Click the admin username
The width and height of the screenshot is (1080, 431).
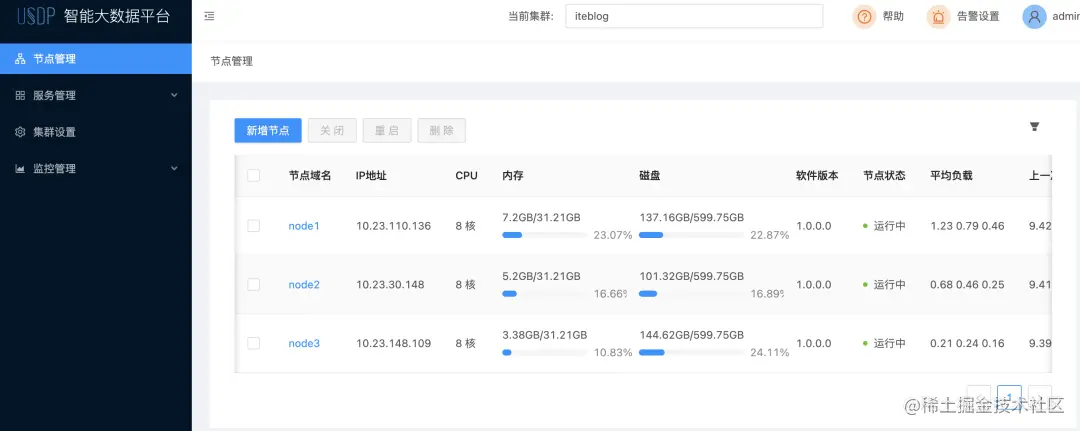(1066, 17)
